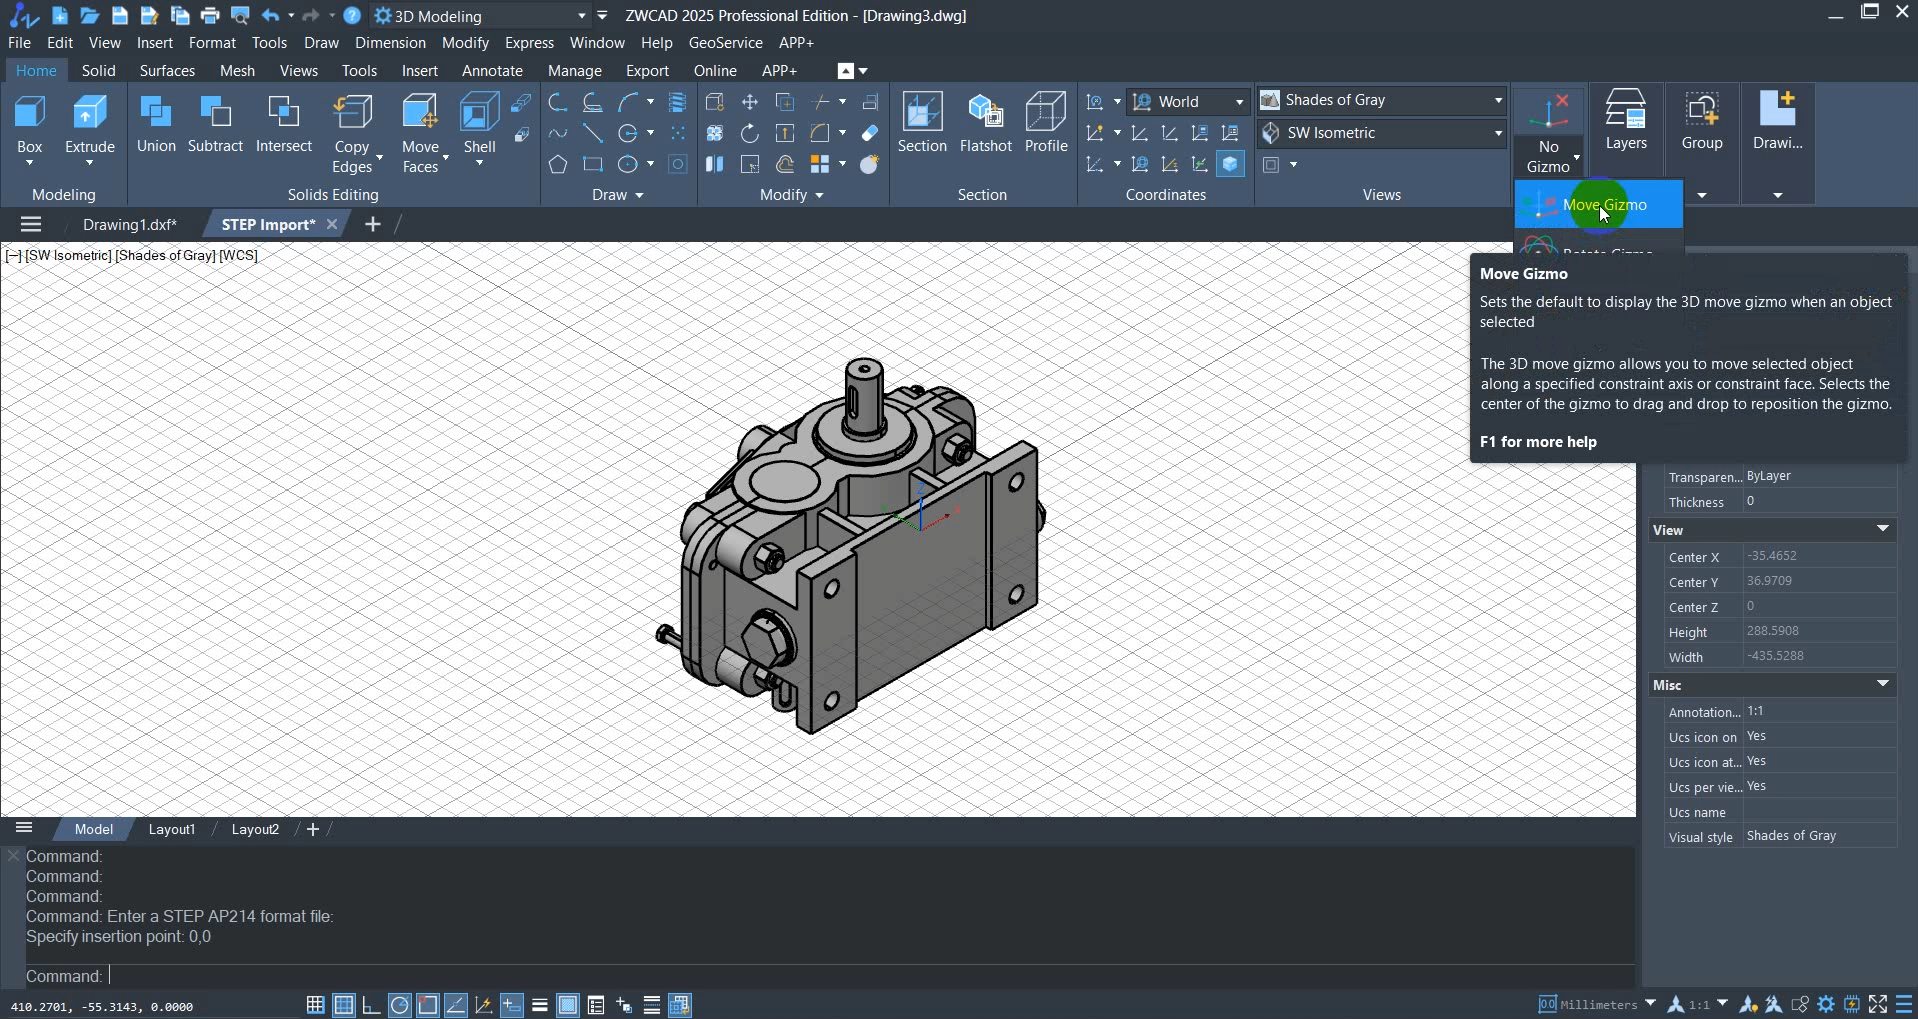Click the Group tool
The width and height of the screenshot is (1918, 1019).
(1702, 120)
